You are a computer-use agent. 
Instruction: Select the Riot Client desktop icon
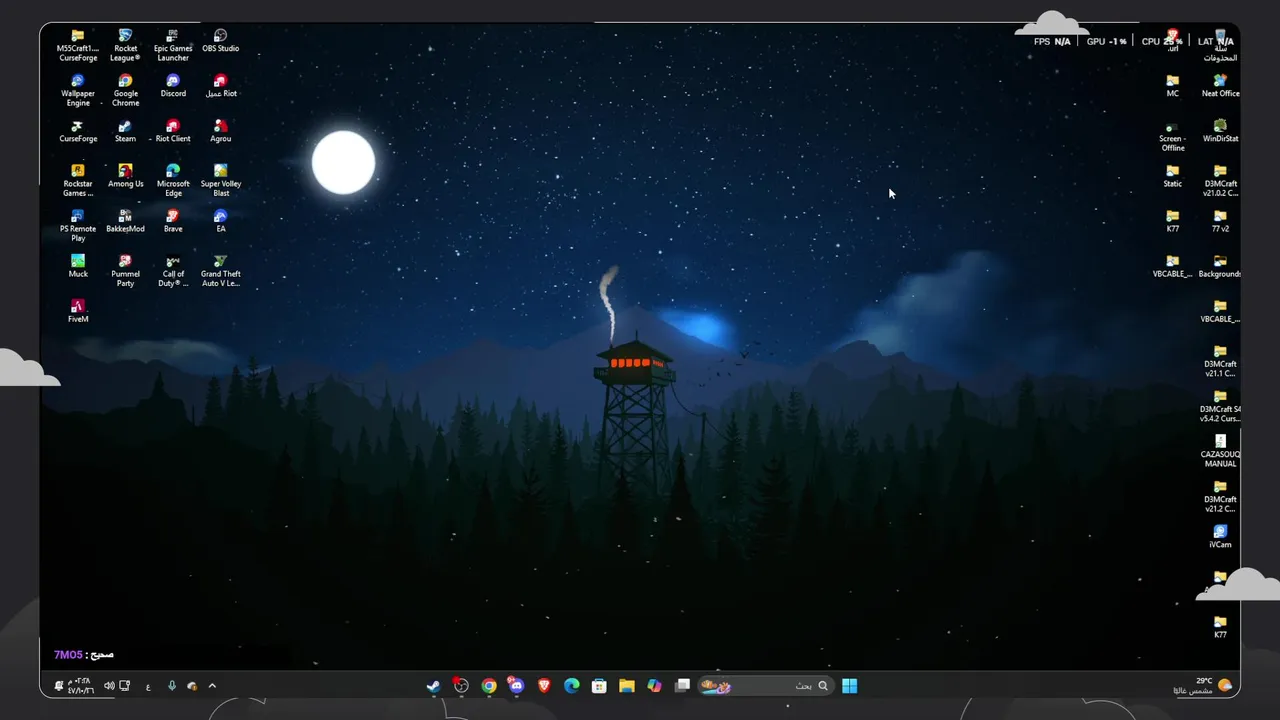click(173, 131)
